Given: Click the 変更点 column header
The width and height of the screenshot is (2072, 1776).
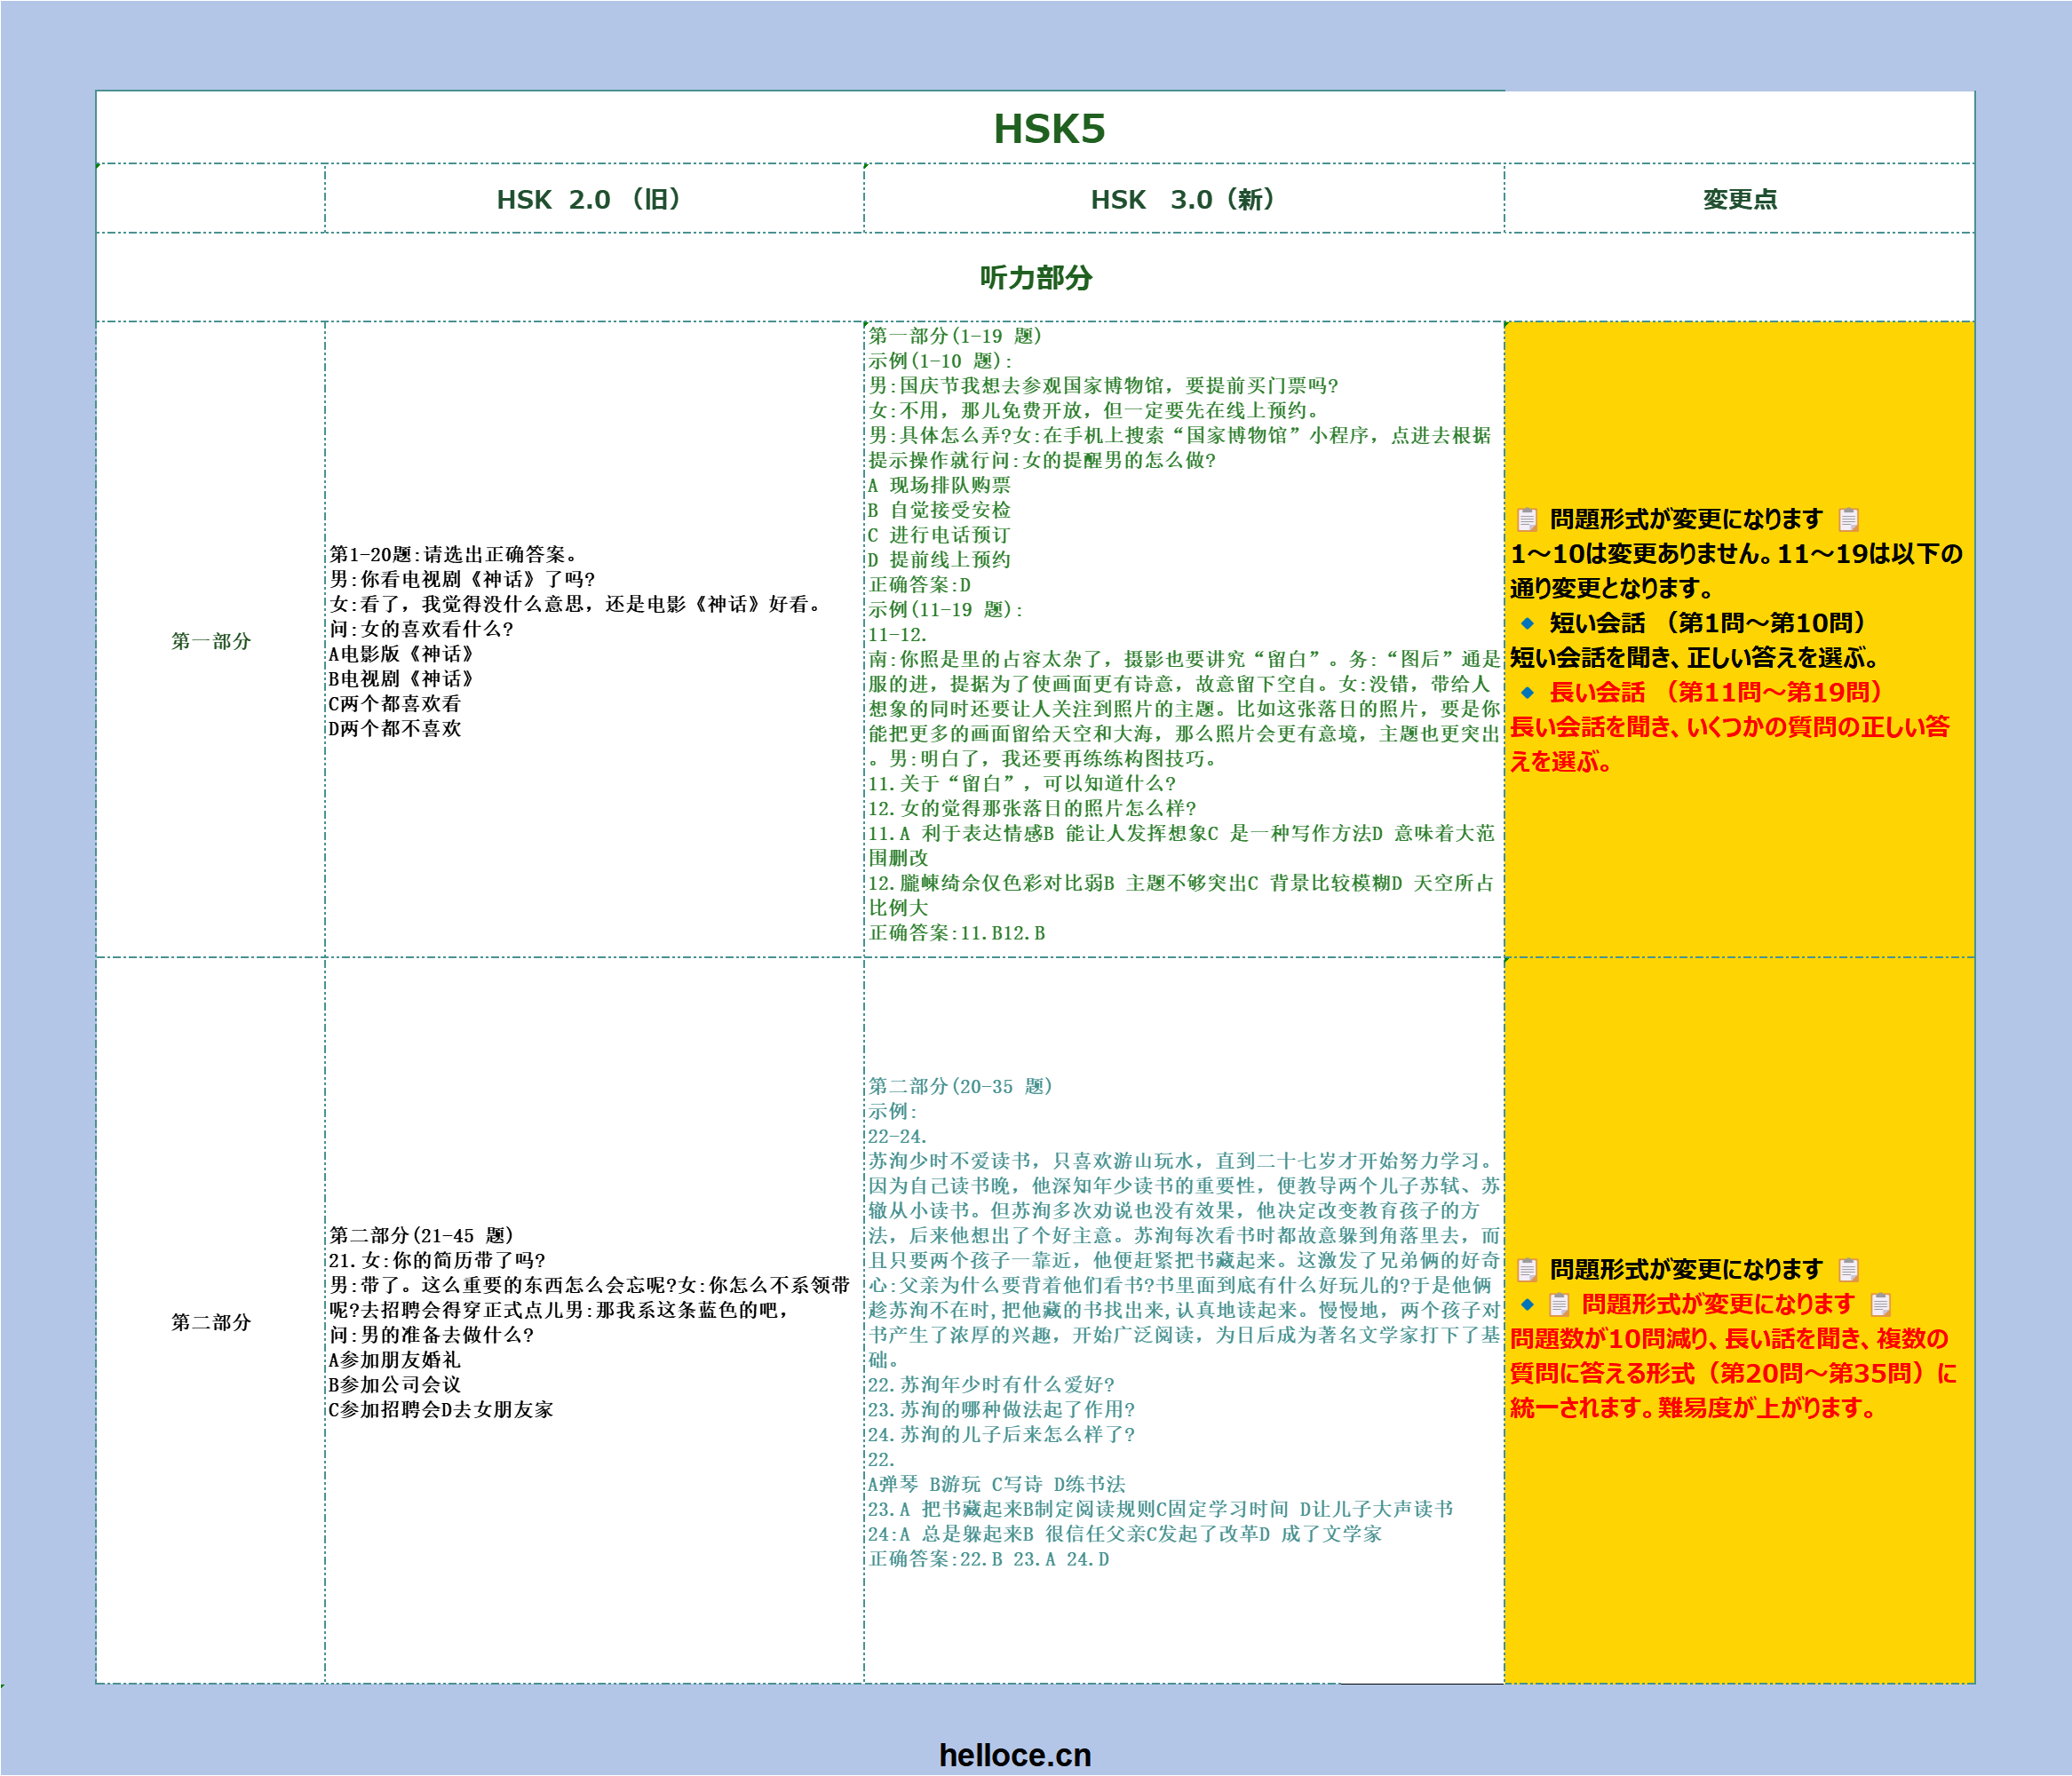Looking at the screenshot, I should [x=1739, y=199].
